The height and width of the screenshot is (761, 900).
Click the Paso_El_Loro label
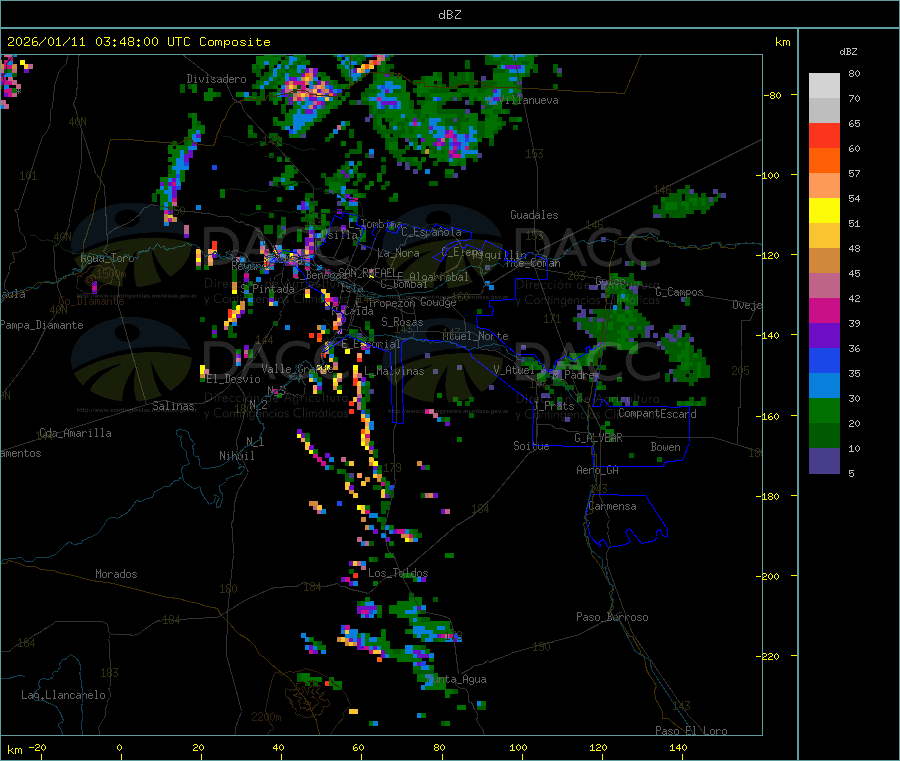tap(691, 731)
